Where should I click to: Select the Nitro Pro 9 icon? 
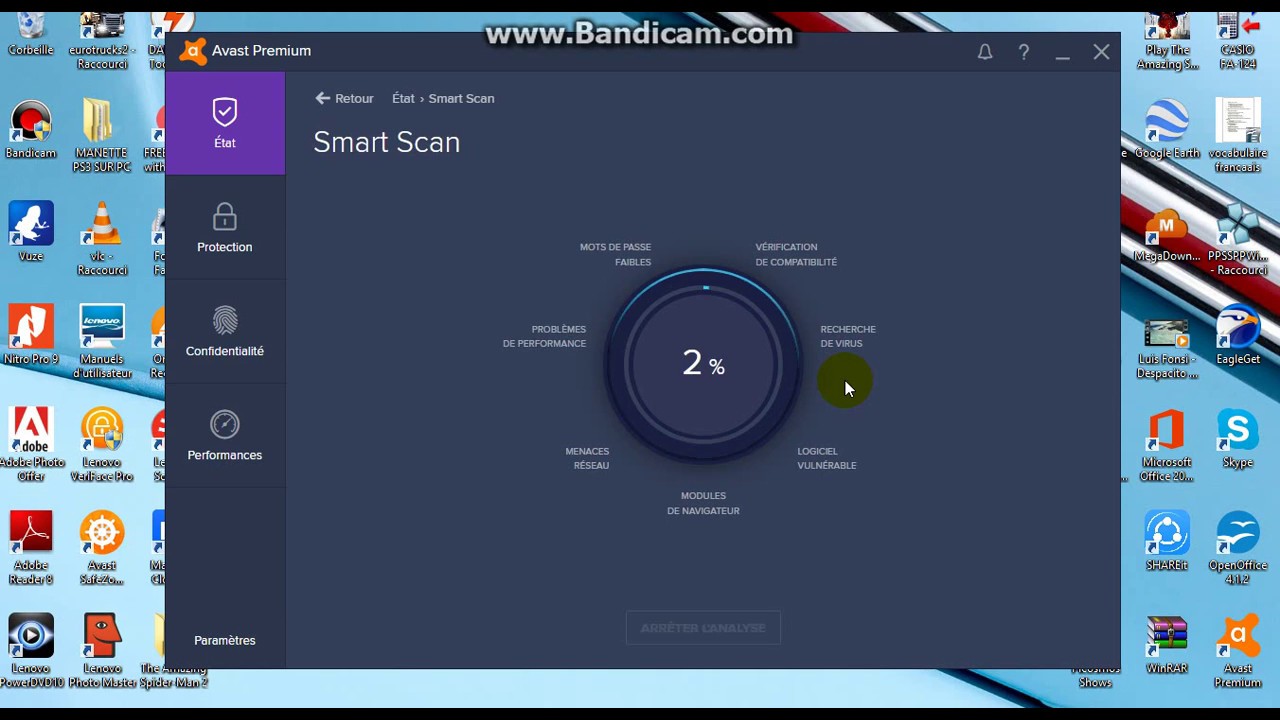click(x=31, y=335)
